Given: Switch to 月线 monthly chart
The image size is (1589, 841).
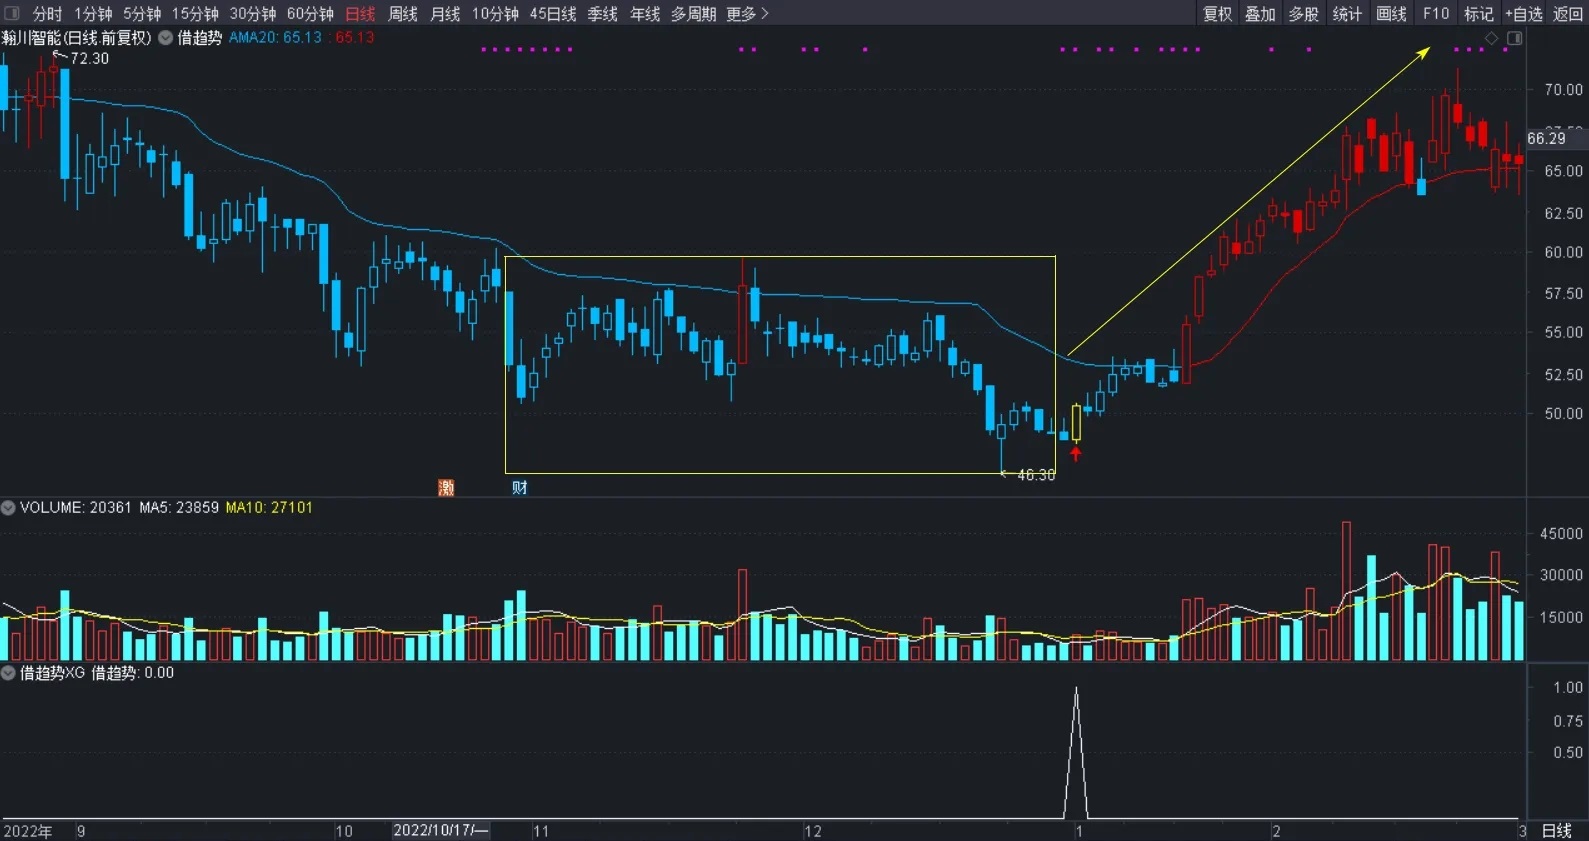Looking at the screenshot, I should (x=445, y=14).
